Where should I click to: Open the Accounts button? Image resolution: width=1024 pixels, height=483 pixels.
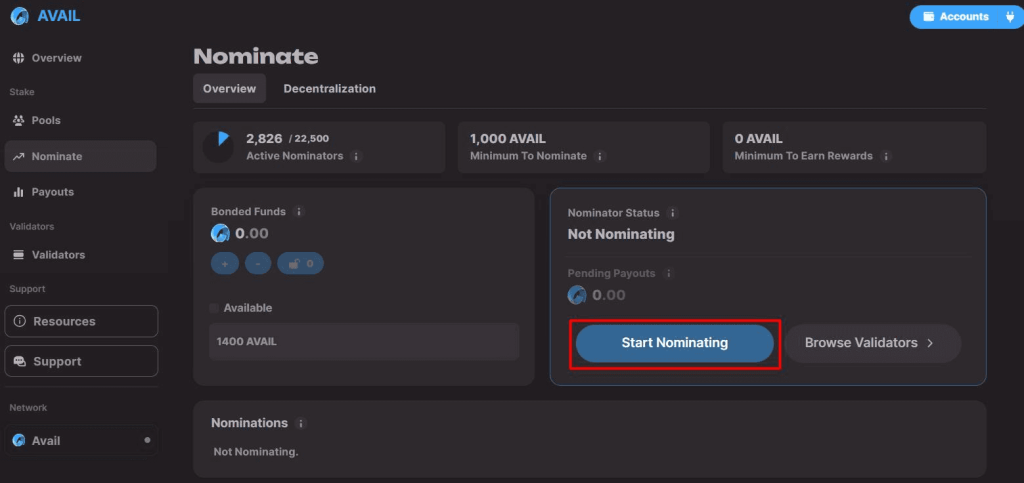tap(965, 17)
